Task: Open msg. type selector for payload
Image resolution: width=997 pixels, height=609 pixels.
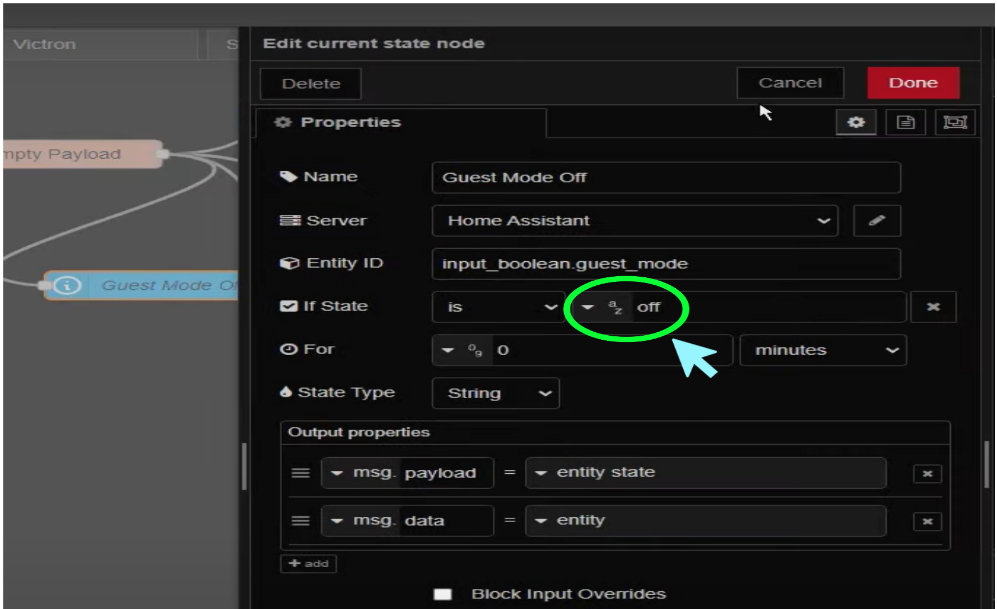Action: (x=361, y=473)
